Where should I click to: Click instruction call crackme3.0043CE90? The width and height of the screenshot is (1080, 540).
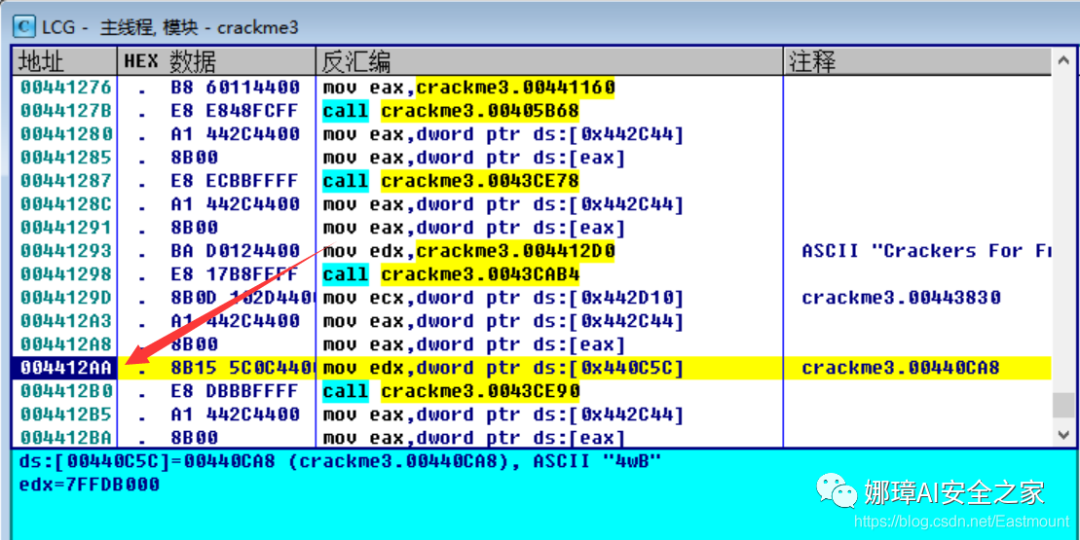451,391
